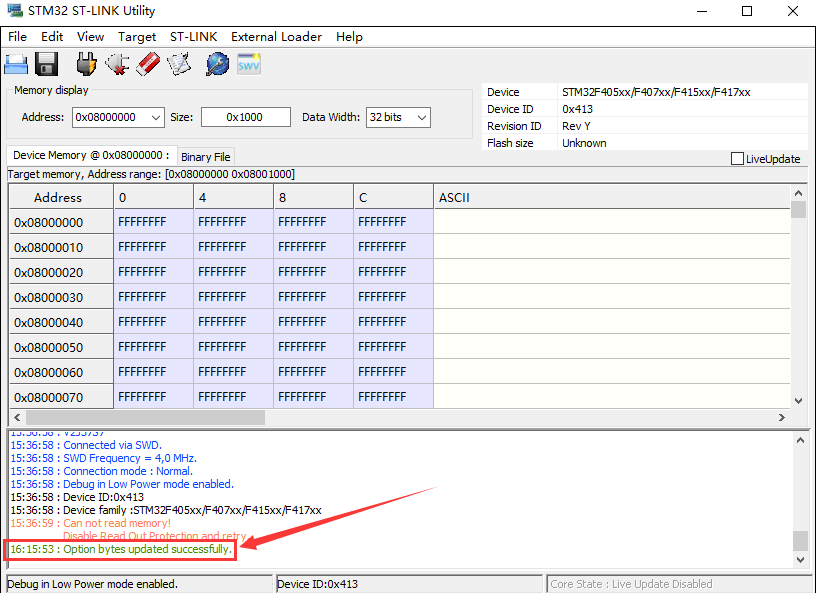Click memory table scroll down arrow

click(x=798, y=401)
